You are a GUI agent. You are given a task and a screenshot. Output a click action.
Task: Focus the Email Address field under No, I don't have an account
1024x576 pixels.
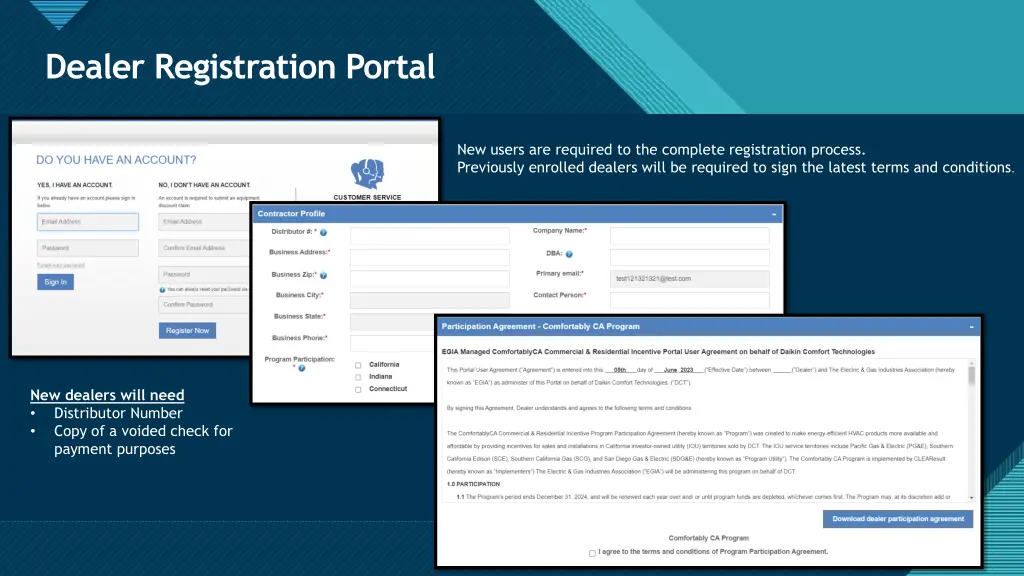pos(204,222)
